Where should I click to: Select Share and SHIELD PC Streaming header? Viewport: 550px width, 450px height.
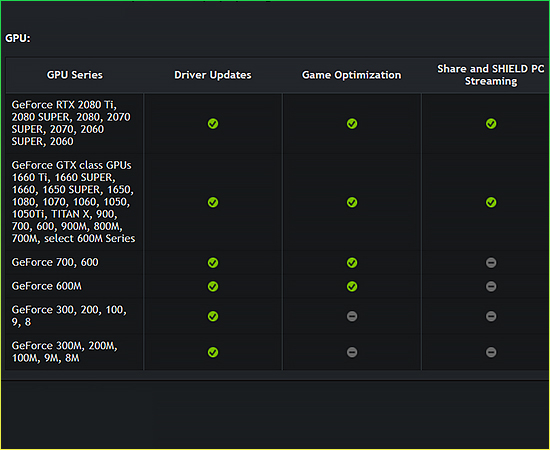pos(490,75)
